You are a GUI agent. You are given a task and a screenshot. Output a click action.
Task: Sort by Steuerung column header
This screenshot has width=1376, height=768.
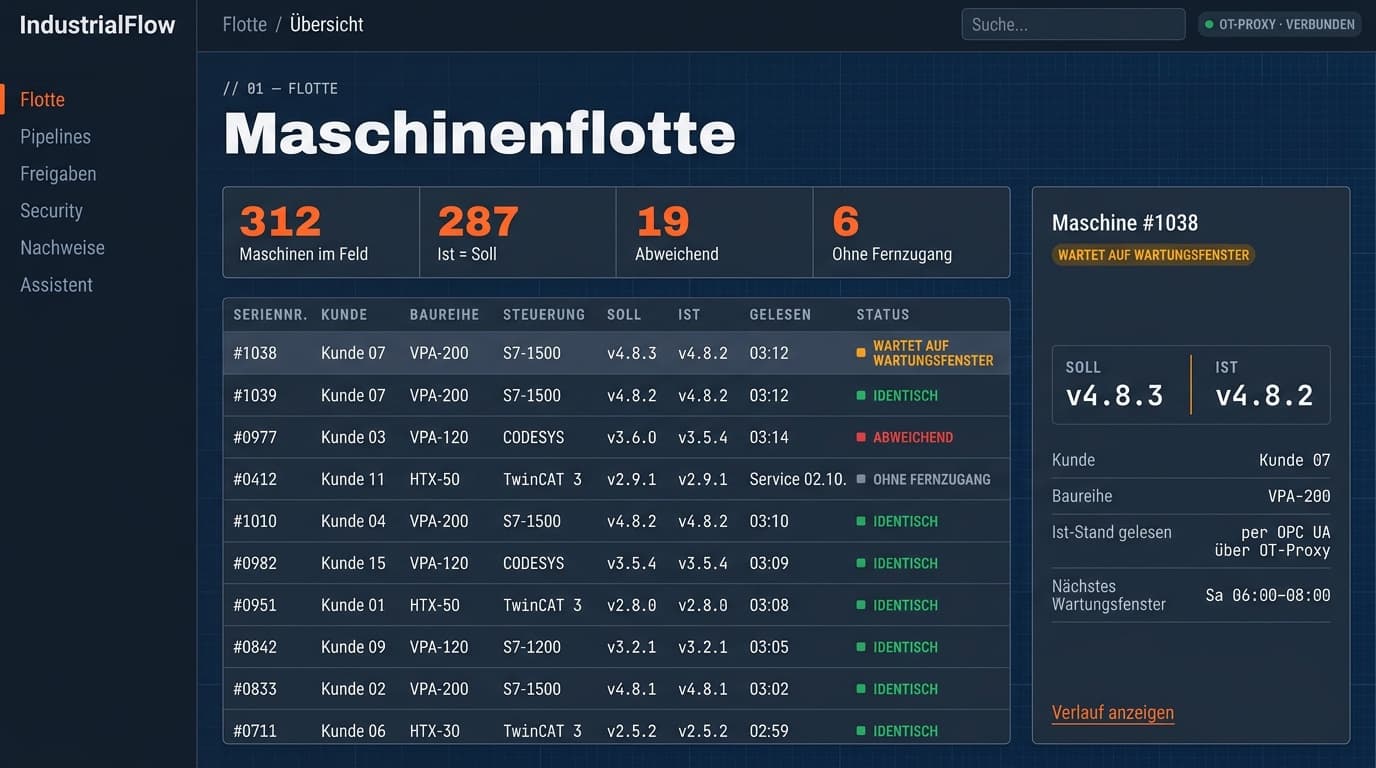coord(544,314)
